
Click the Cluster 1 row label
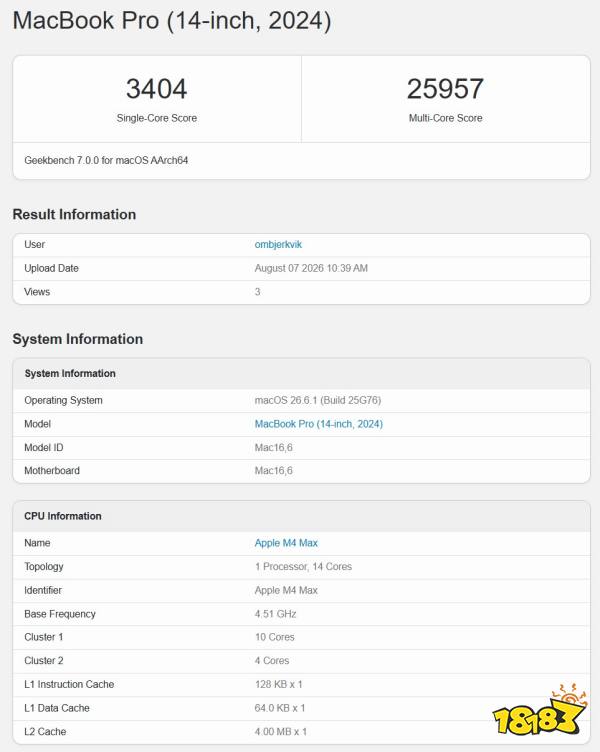[x=44, y=637]
